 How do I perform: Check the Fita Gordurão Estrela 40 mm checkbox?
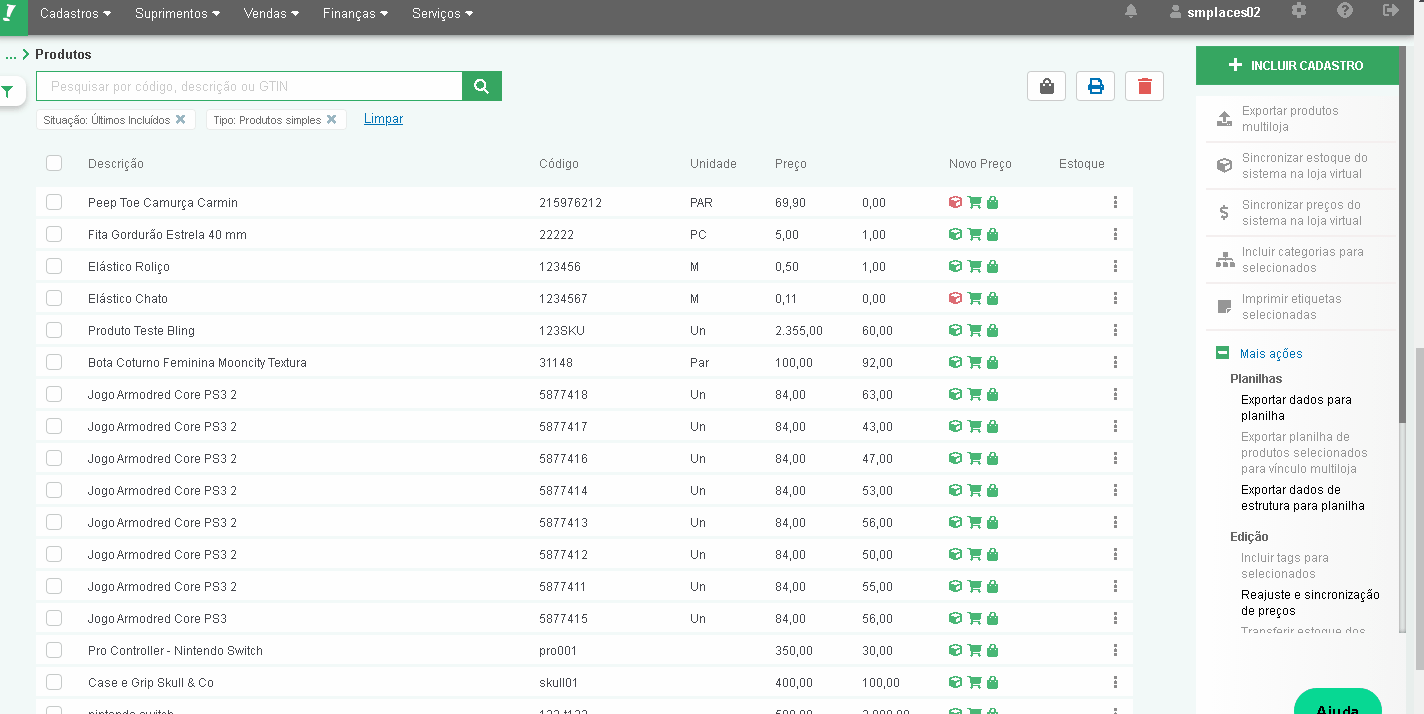tap(54, 234)
